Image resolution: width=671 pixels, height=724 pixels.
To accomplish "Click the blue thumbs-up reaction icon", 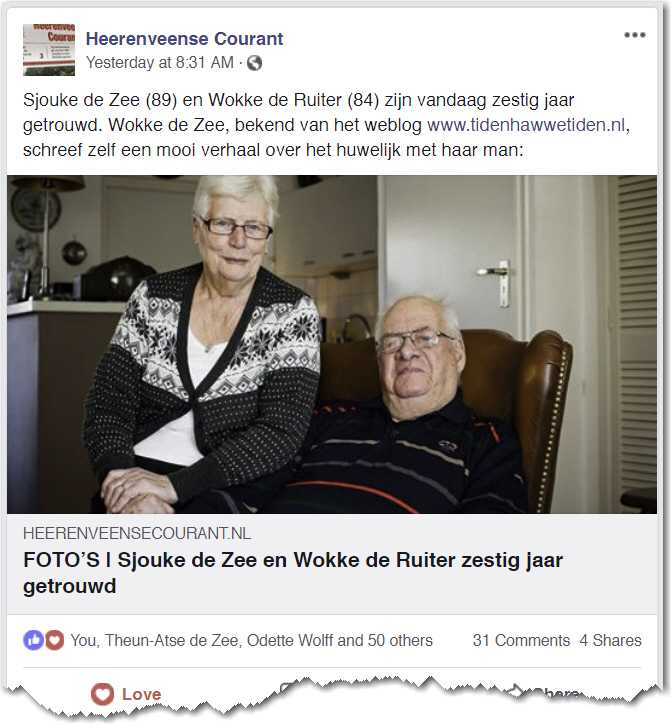I will [x=33, y=640].
